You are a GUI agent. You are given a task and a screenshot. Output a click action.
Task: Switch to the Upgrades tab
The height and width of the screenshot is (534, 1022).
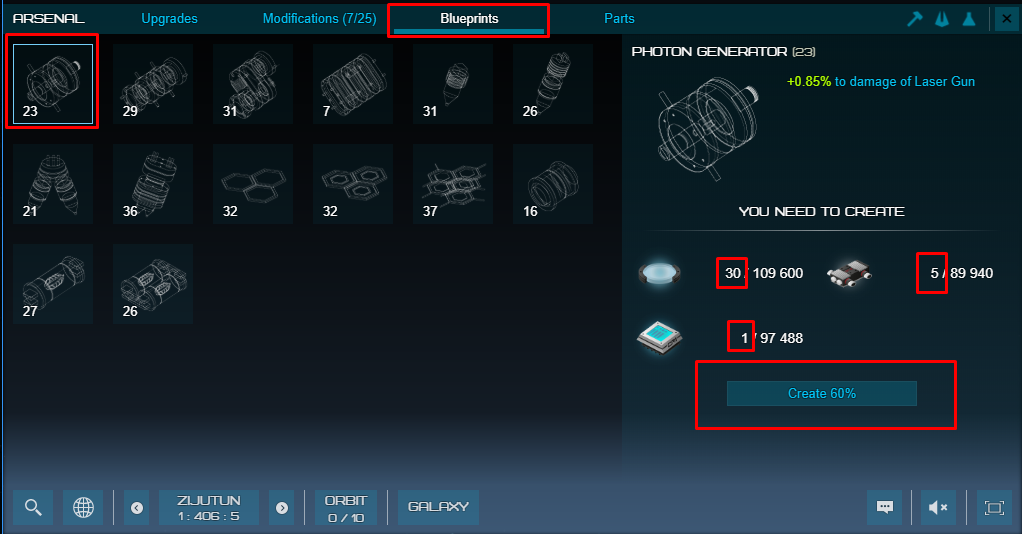(x=169, y=18)
